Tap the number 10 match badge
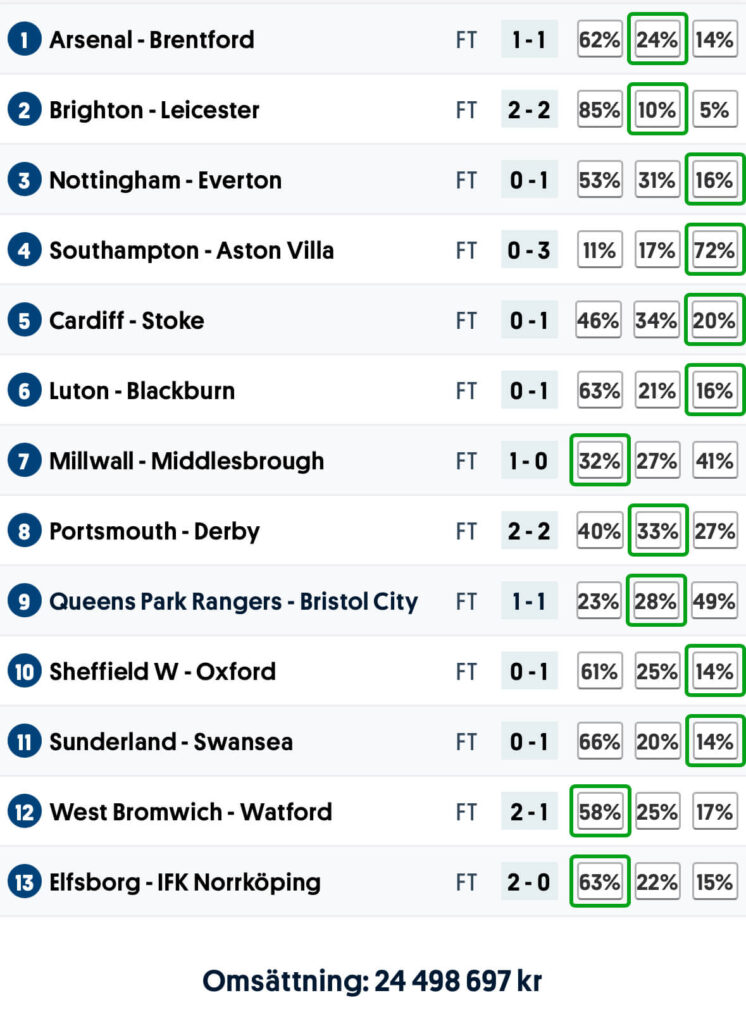 pyautogui.click(x=24, y=671)
